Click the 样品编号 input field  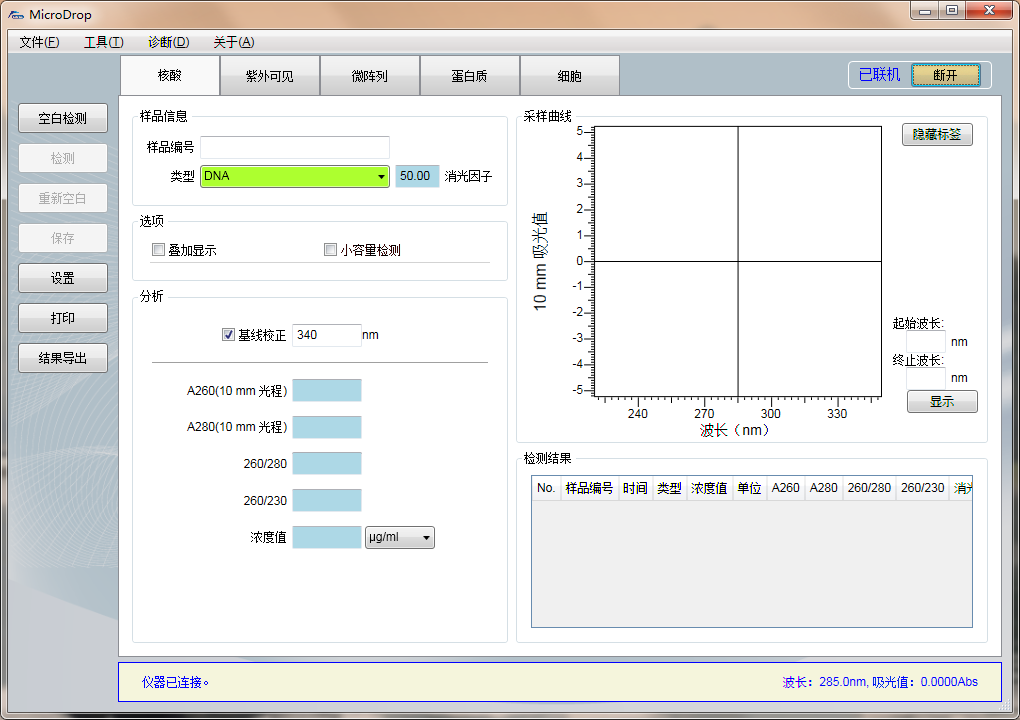coord(295,147)
